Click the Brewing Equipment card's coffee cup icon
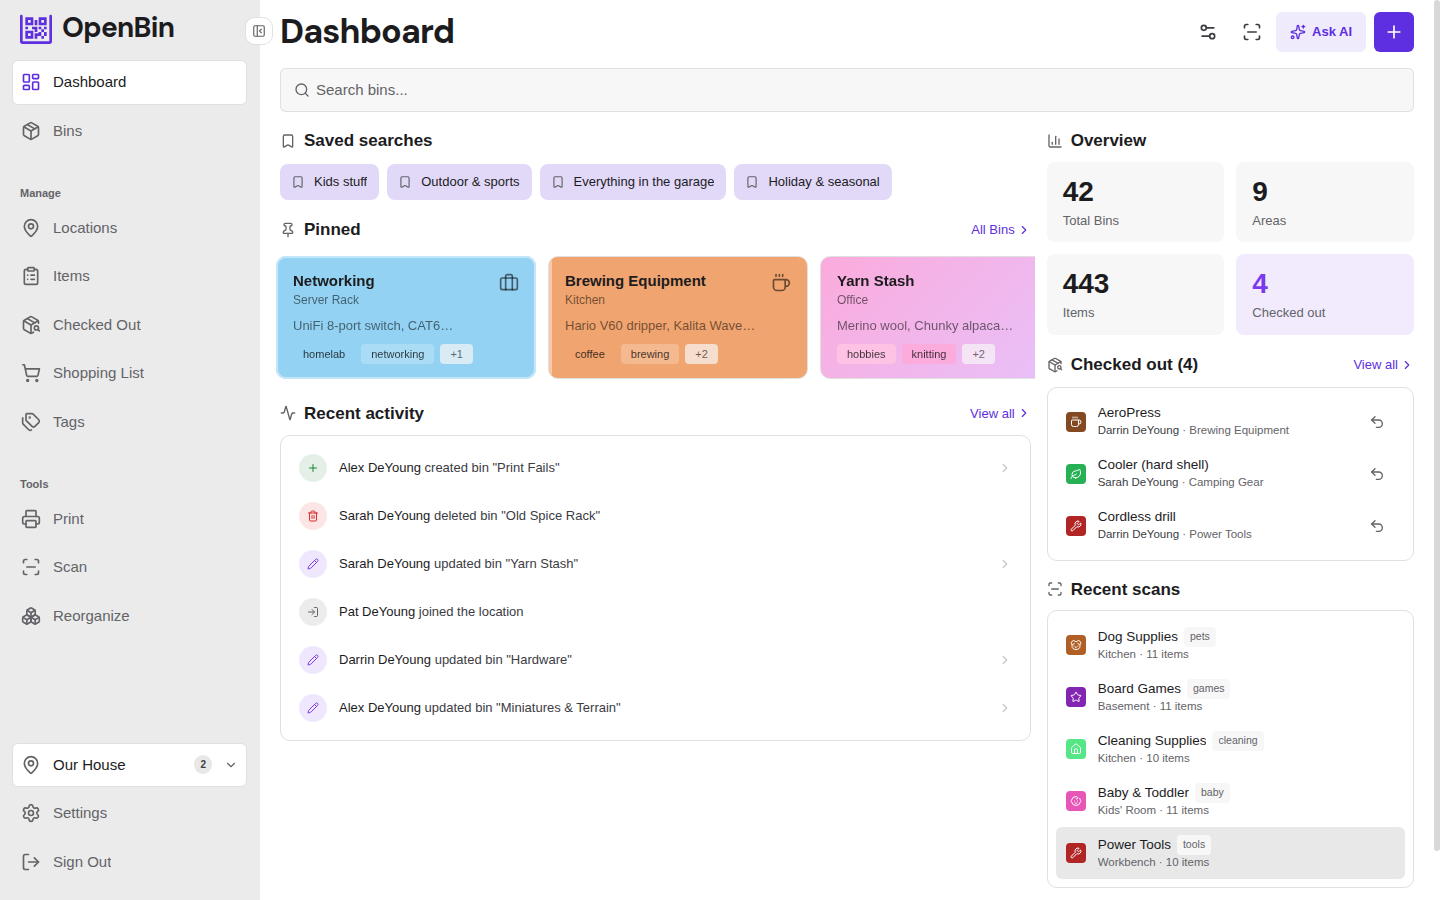 click(x=781, y=283)
